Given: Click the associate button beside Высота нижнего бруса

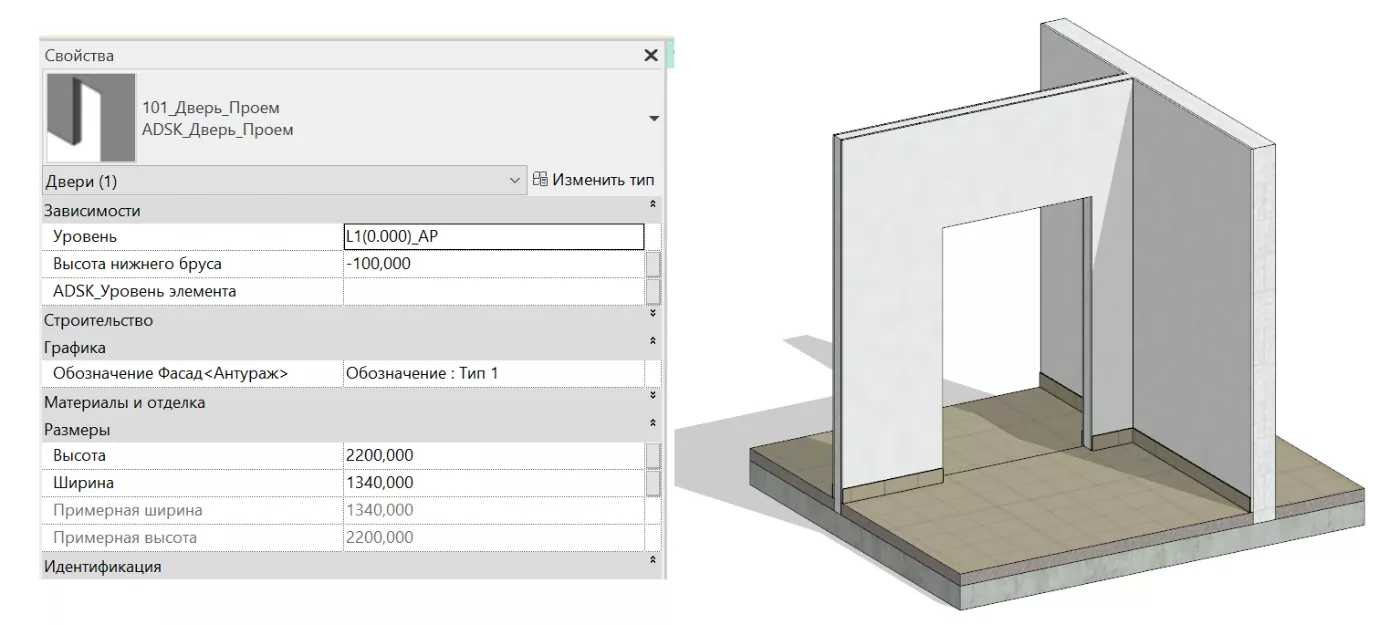Looking at the screenshot, I should point(653,264).
